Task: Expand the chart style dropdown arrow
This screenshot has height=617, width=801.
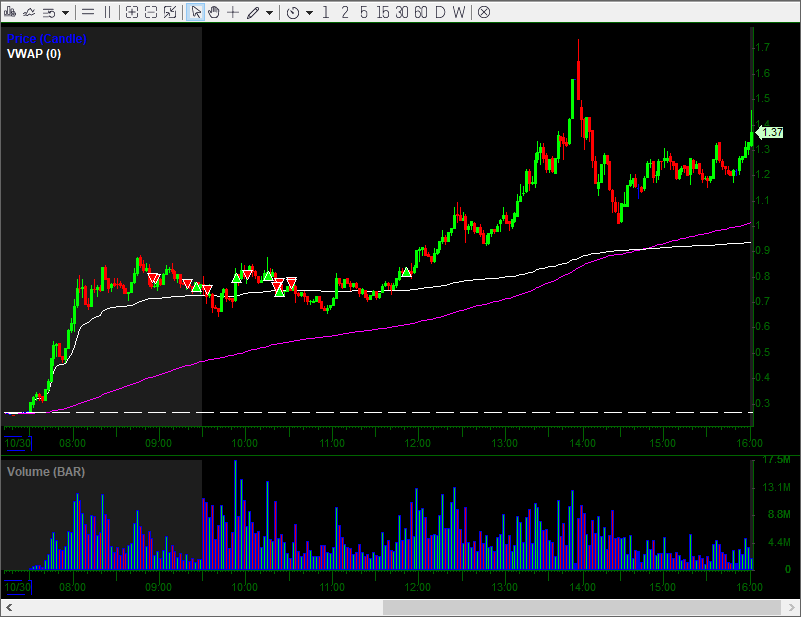Action: pyautogui.click(x=64, y=12)
